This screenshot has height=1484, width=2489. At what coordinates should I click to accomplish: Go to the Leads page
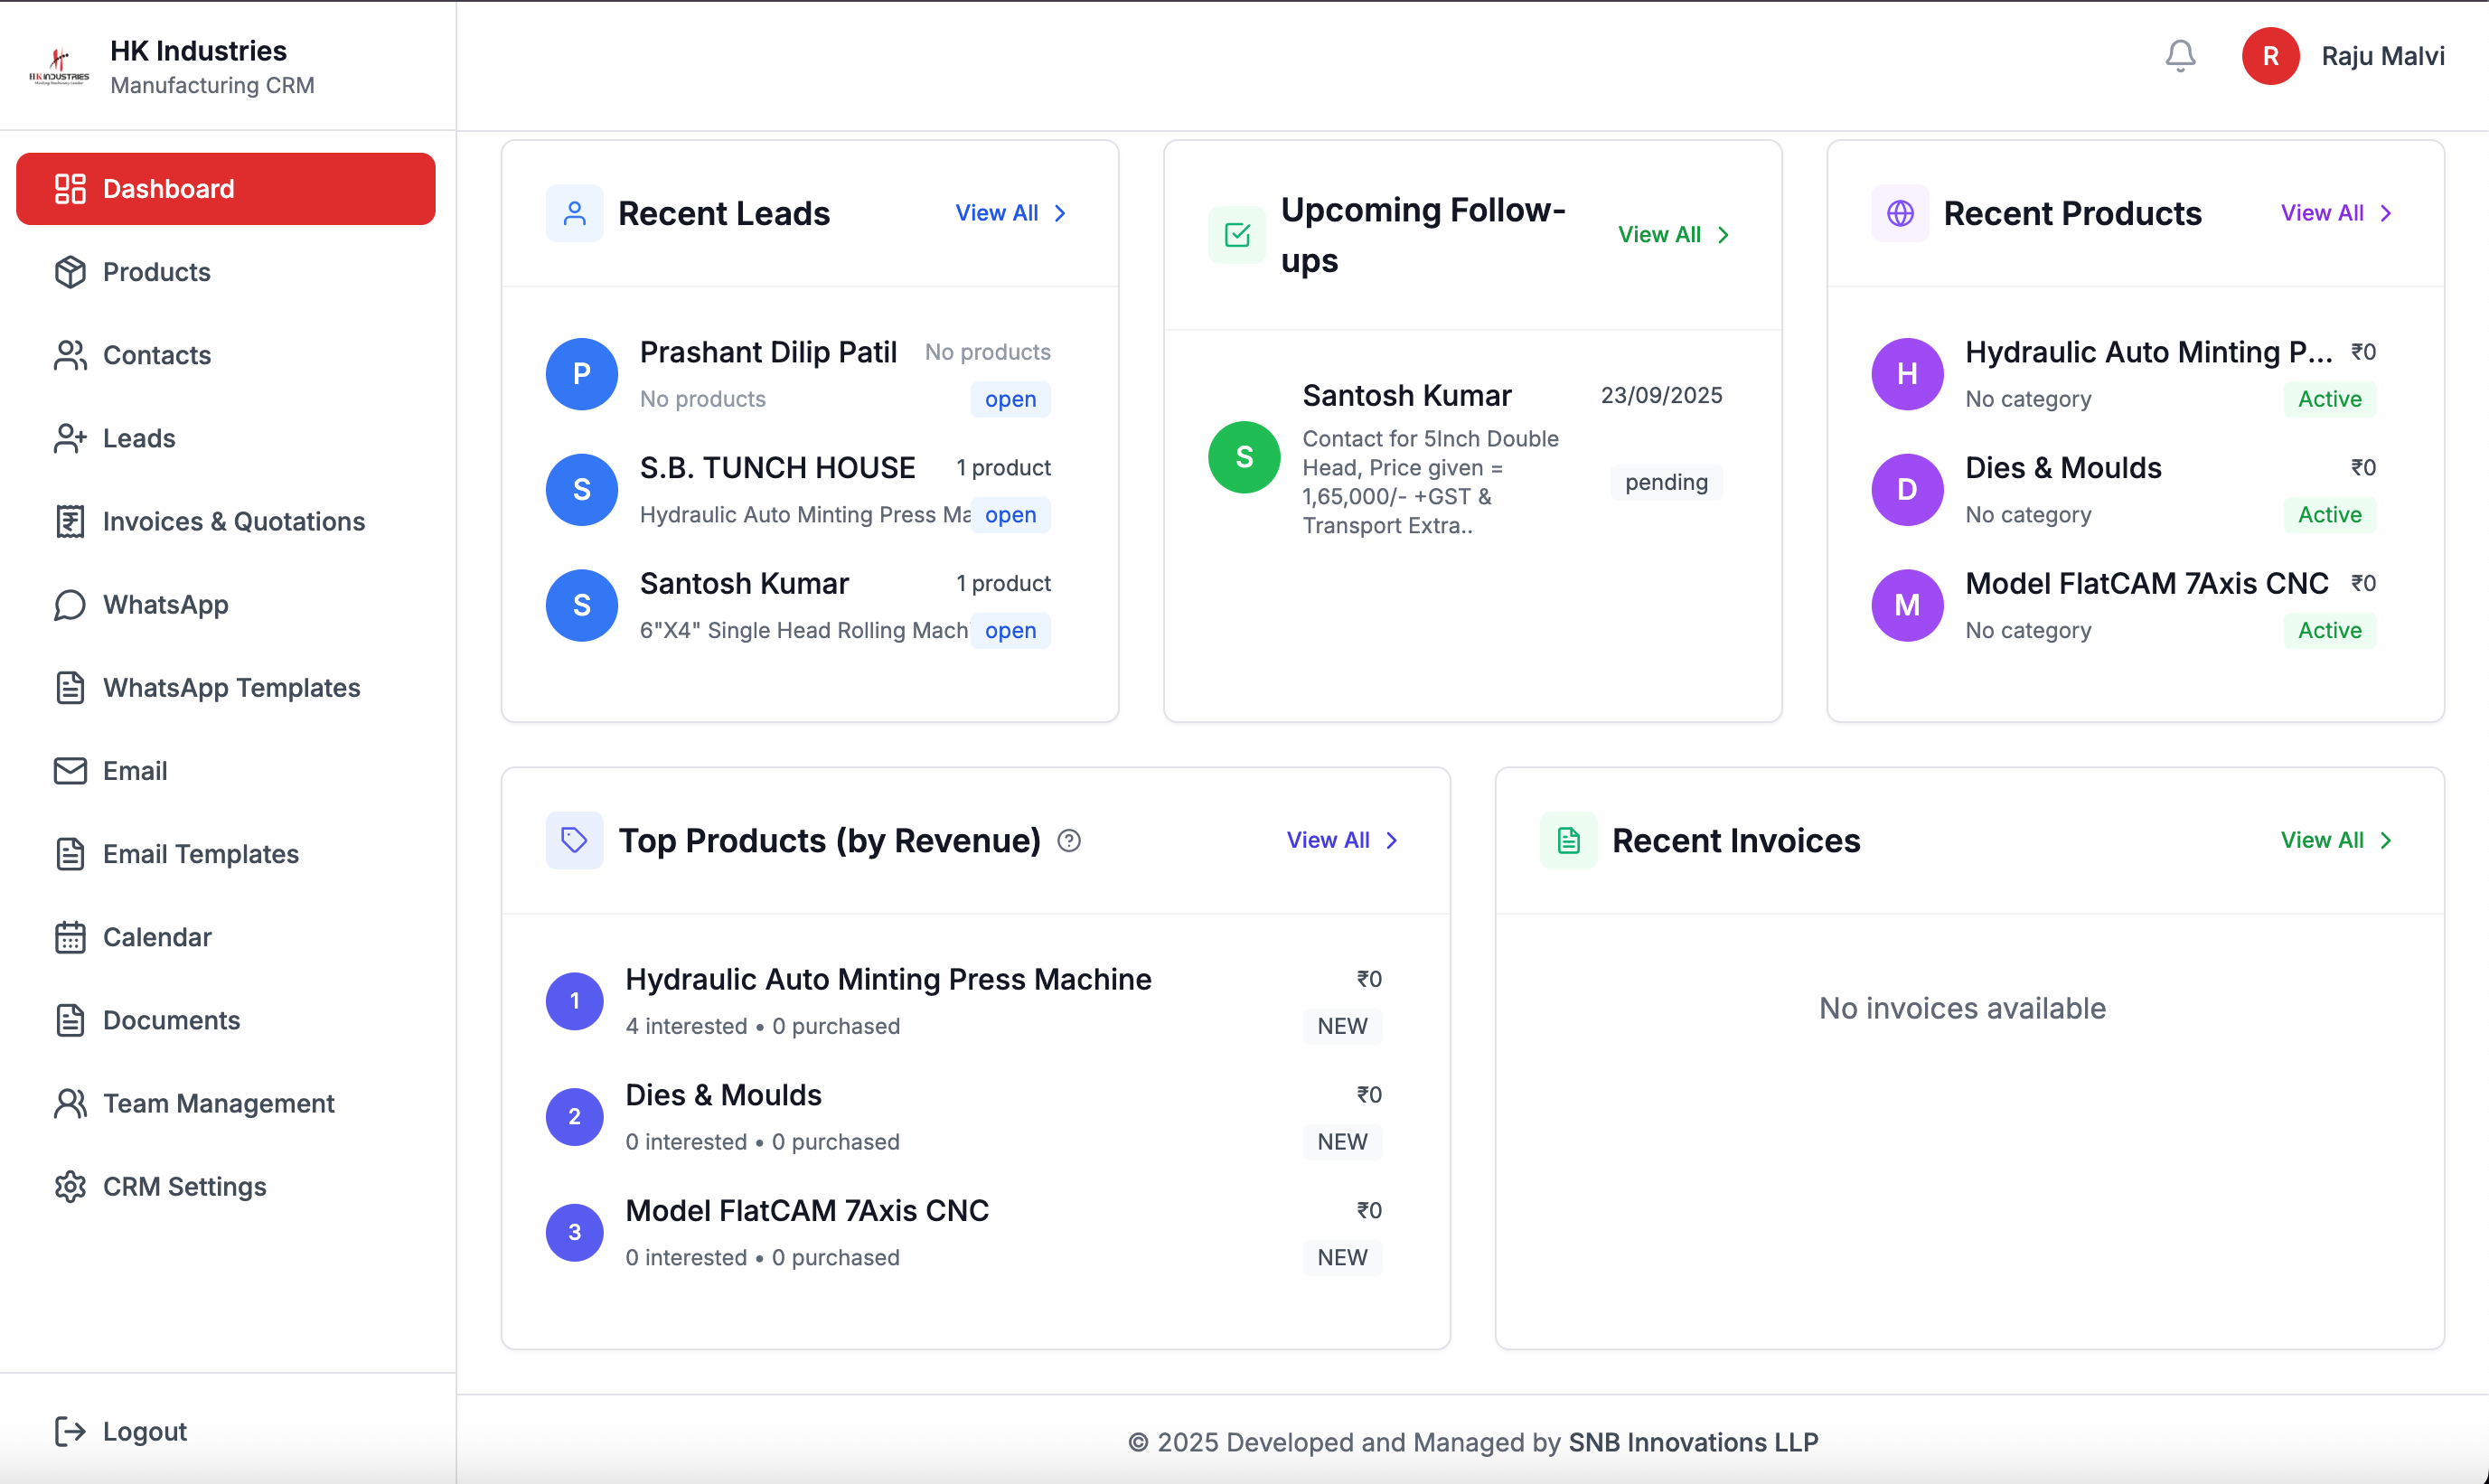[x=226, y=438]
